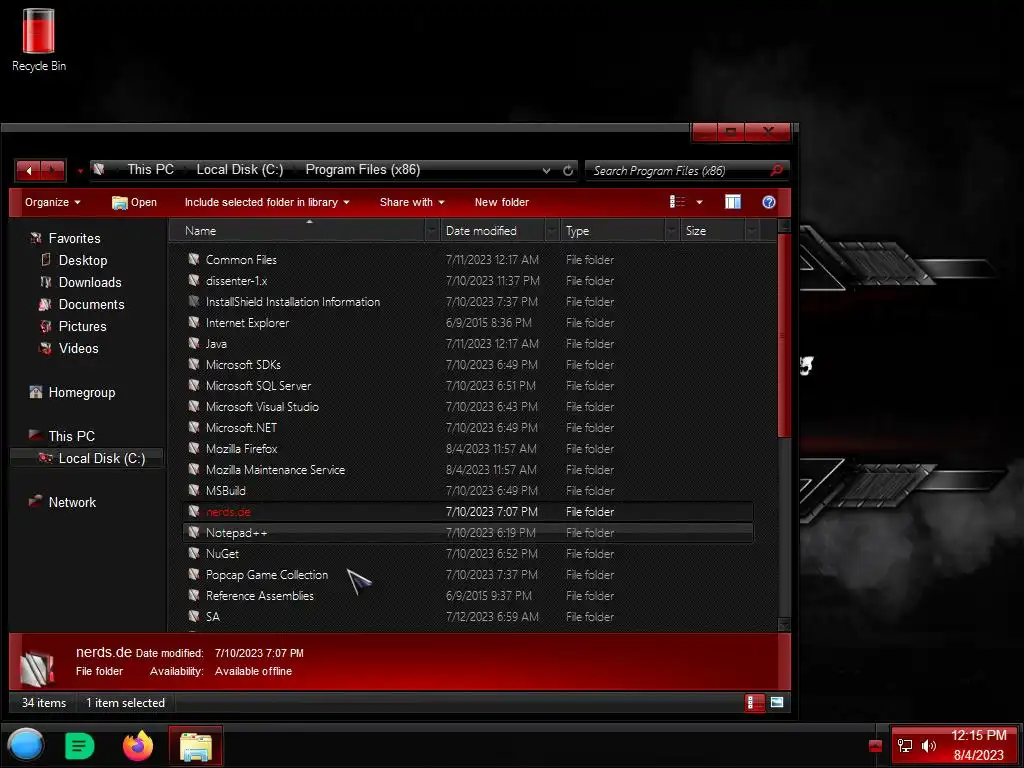Go forward with the Forward arrow
The height and width of the screenshot is (768, 1024).
pos(53,170)
